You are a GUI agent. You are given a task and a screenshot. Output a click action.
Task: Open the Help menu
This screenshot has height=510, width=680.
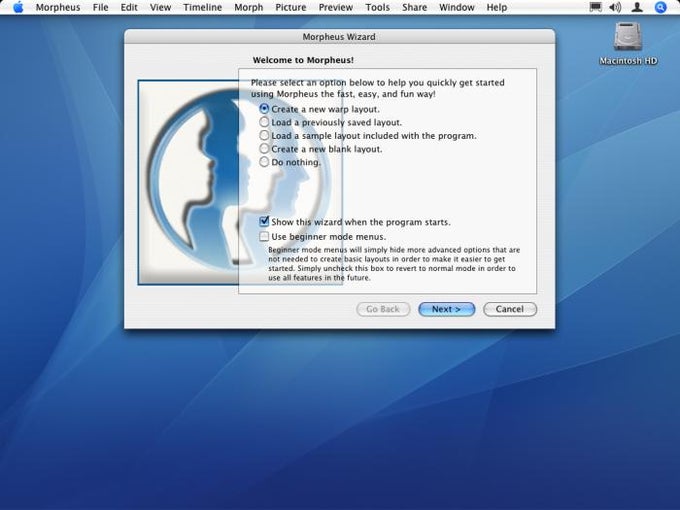coord(497,7)
